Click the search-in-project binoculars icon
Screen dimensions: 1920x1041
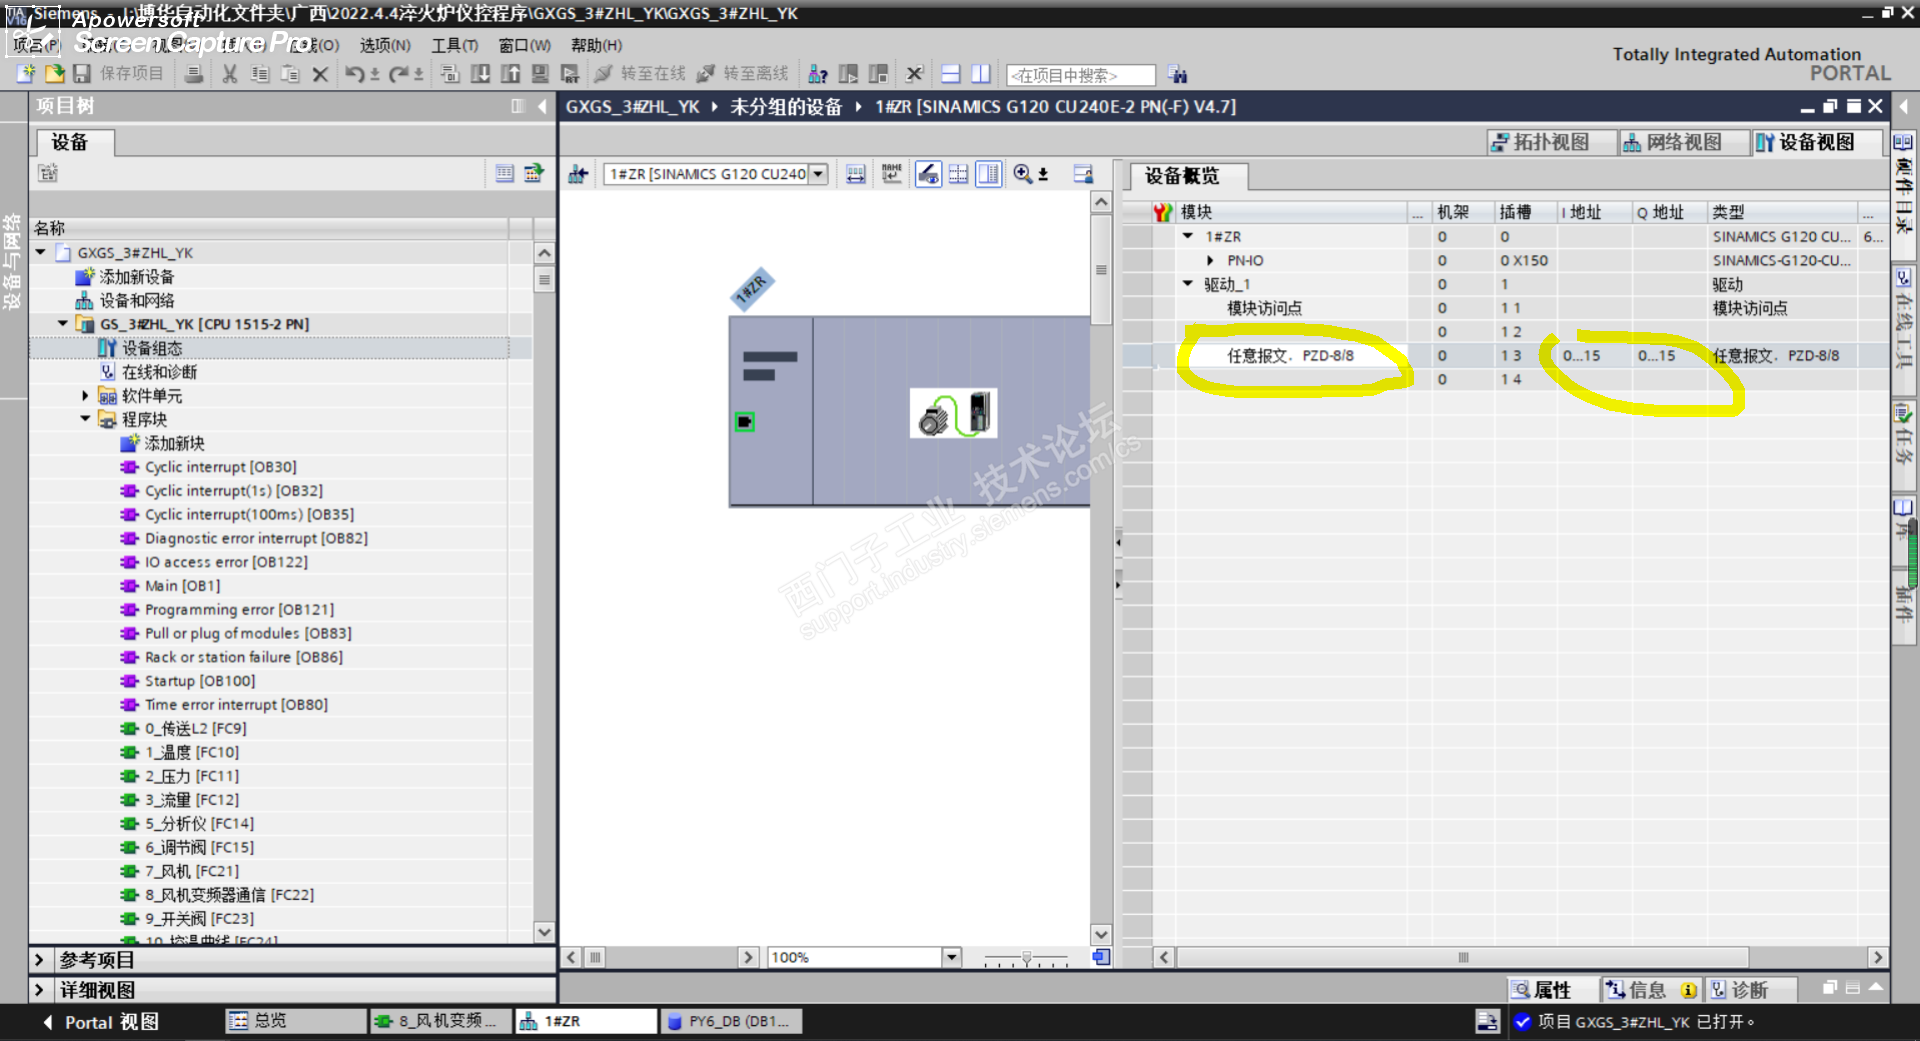[1178, 74]
